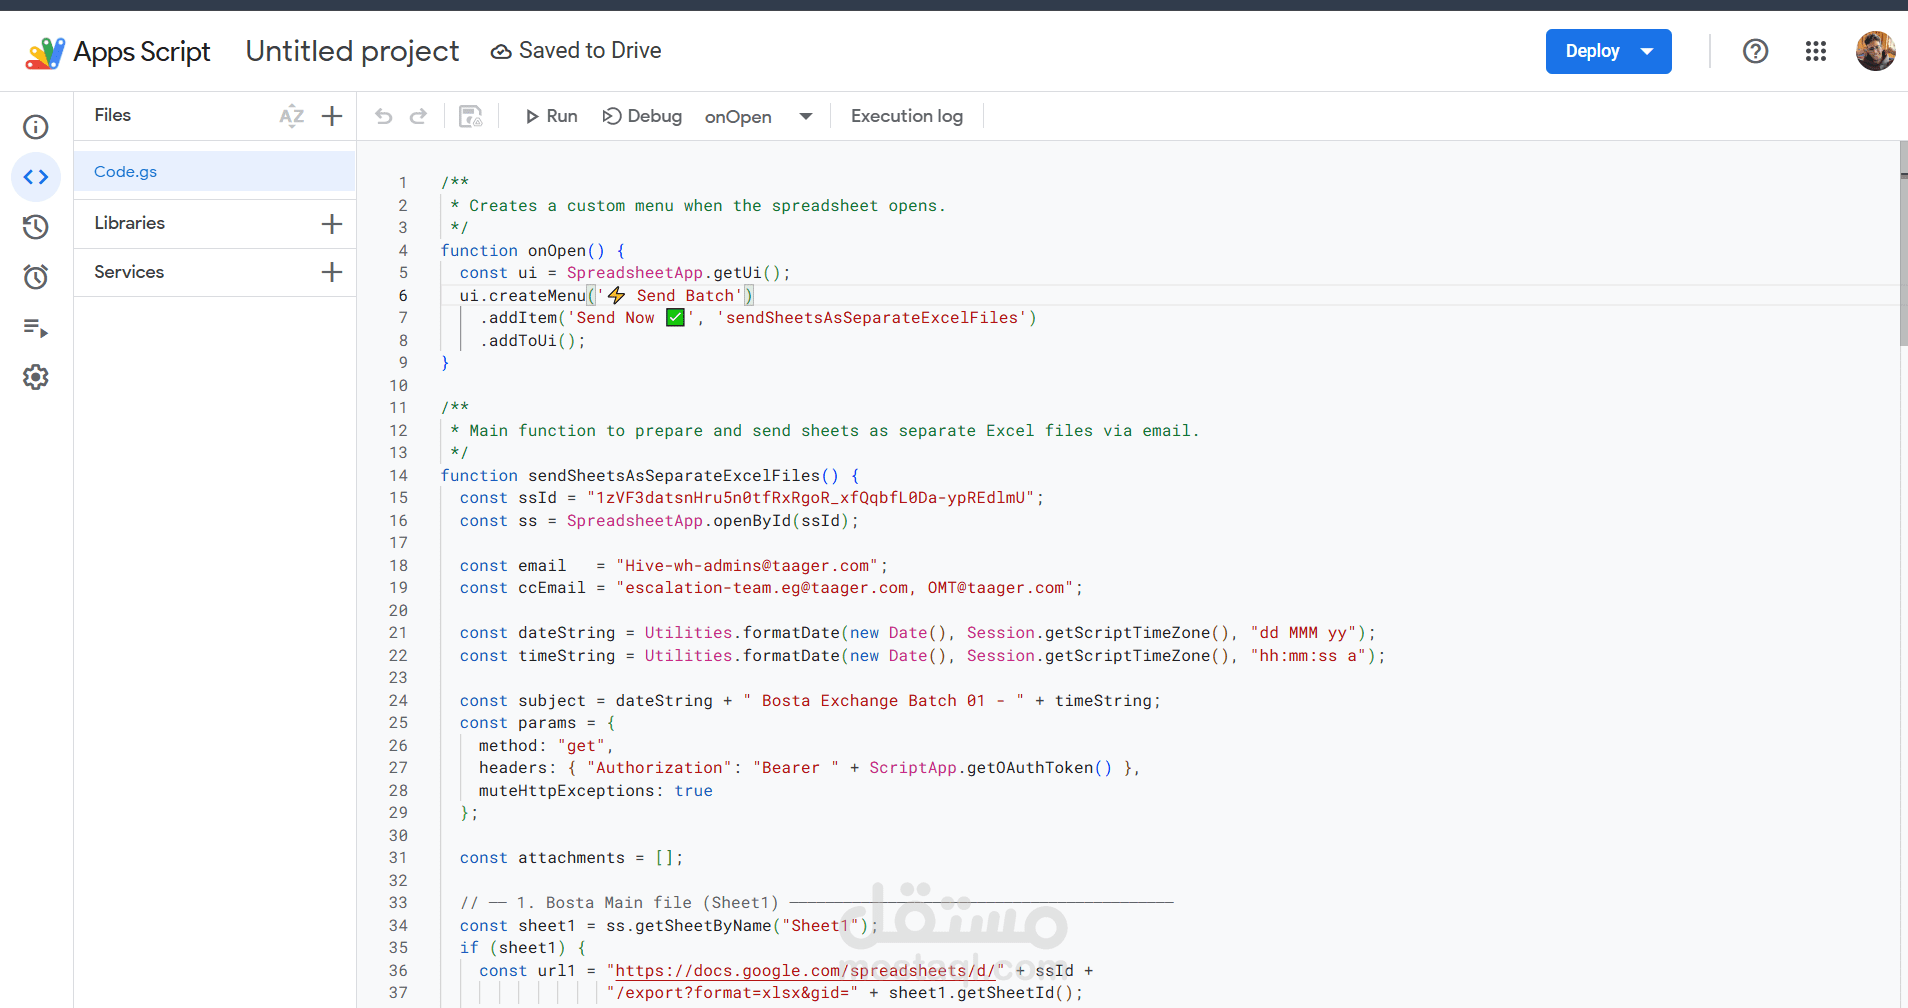The width and height of the screenshot is (1908, 1008).
Task: Add a service with plus icon
Action: click(332, 272)
